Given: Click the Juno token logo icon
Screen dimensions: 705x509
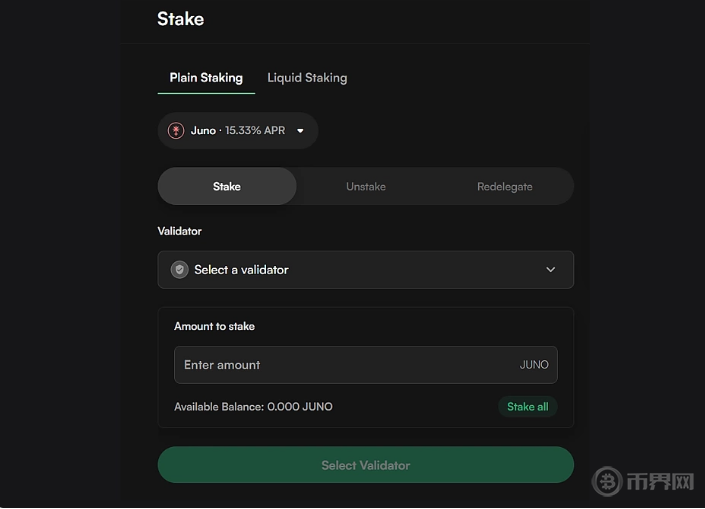Looking at the screenshot, I should (176, 131).
